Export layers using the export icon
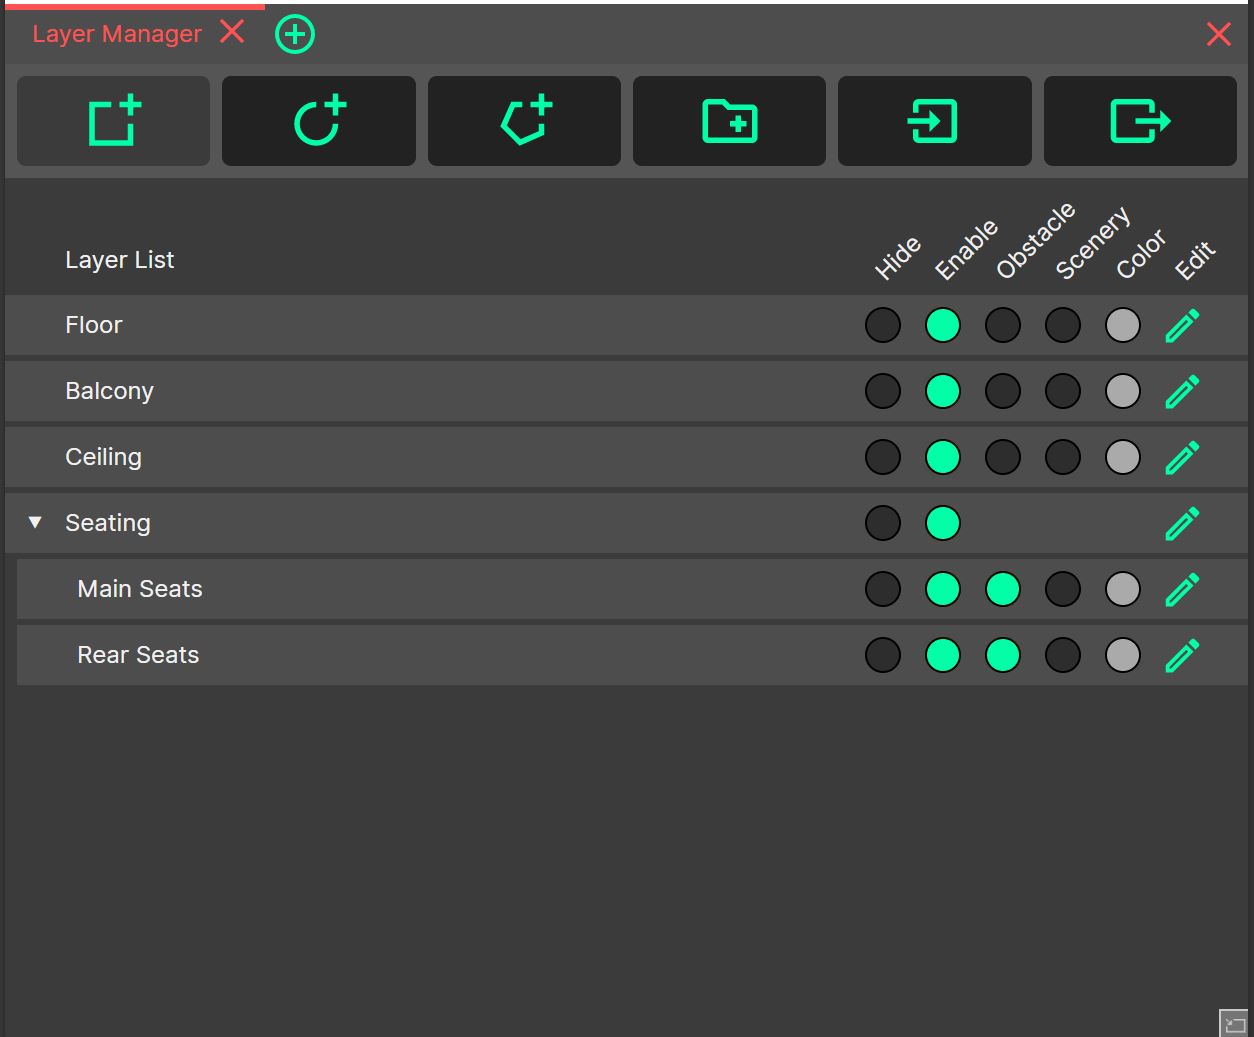Screen dimensions: 1254x1037 tap(1139, 120)
